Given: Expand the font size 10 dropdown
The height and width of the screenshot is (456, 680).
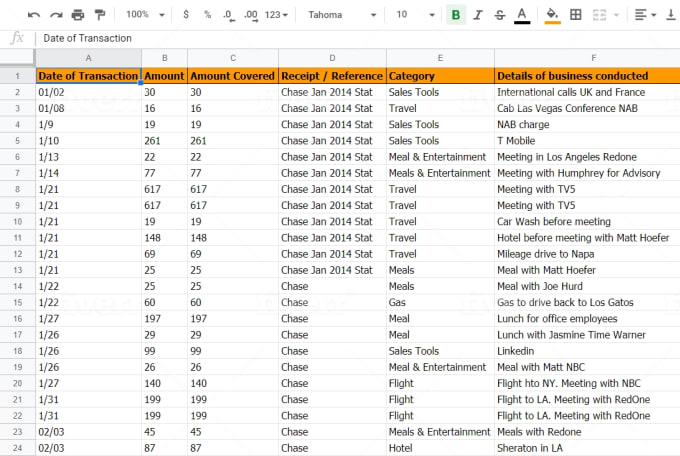Looking at the screenshot, I should (x=415, y=15).
